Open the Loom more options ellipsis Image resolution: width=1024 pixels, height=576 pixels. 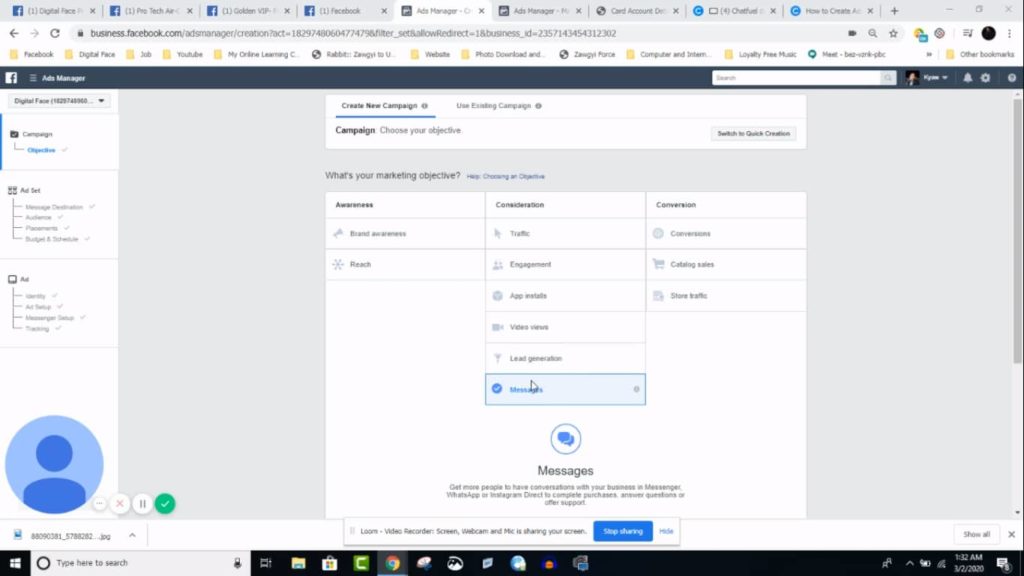[99, 504]
